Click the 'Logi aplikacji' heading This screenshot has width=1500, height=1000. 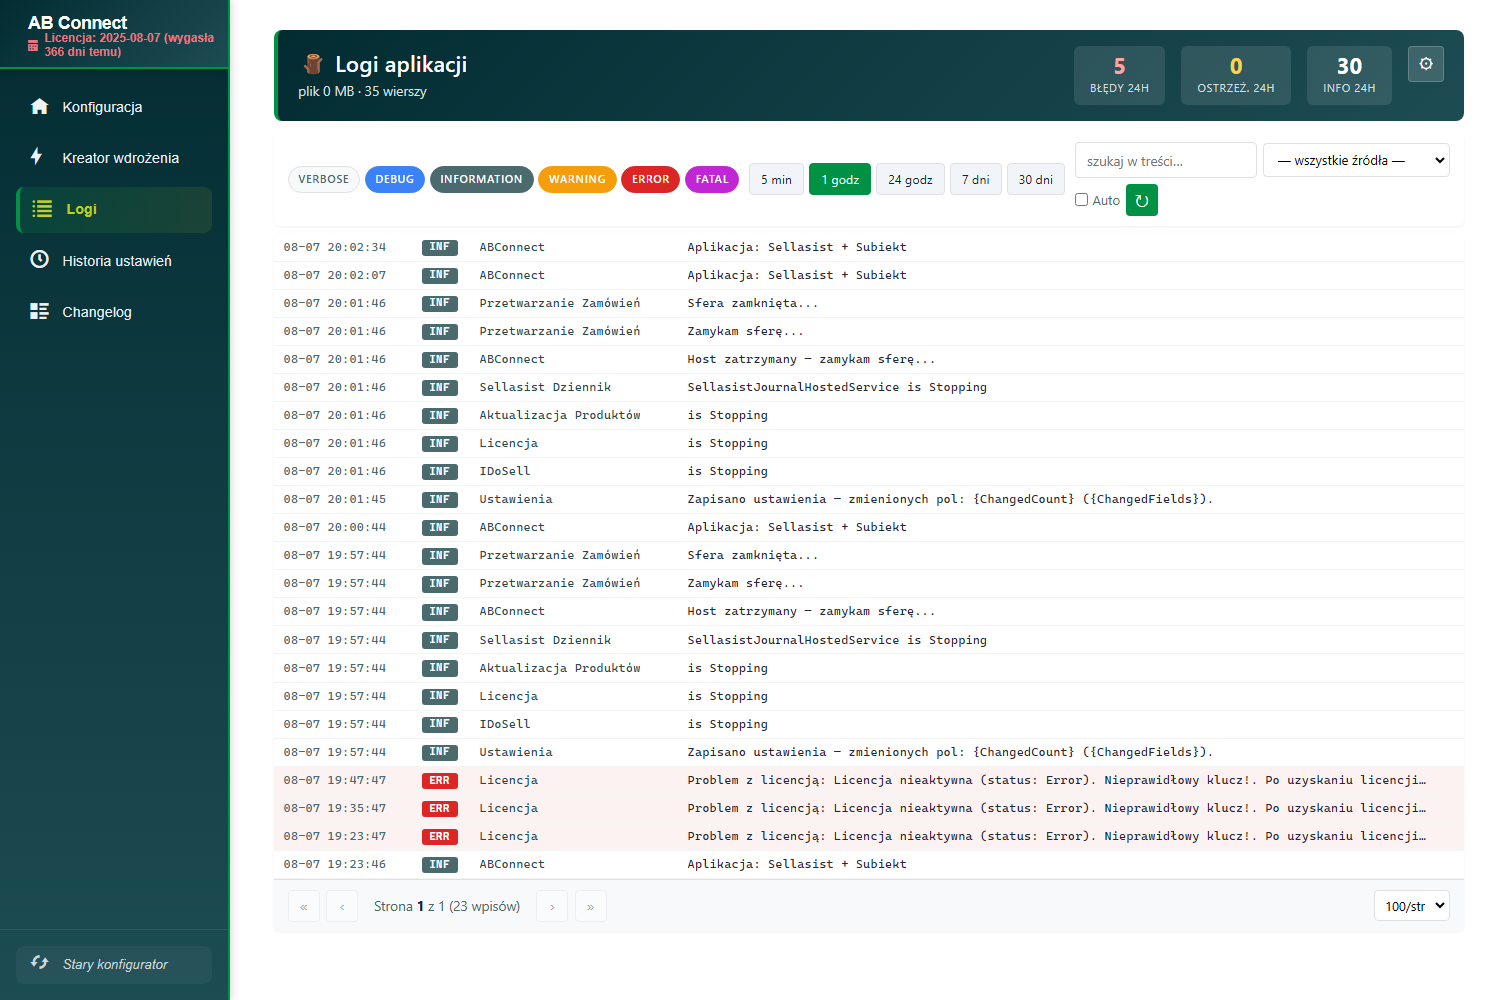tap(401, 64)
